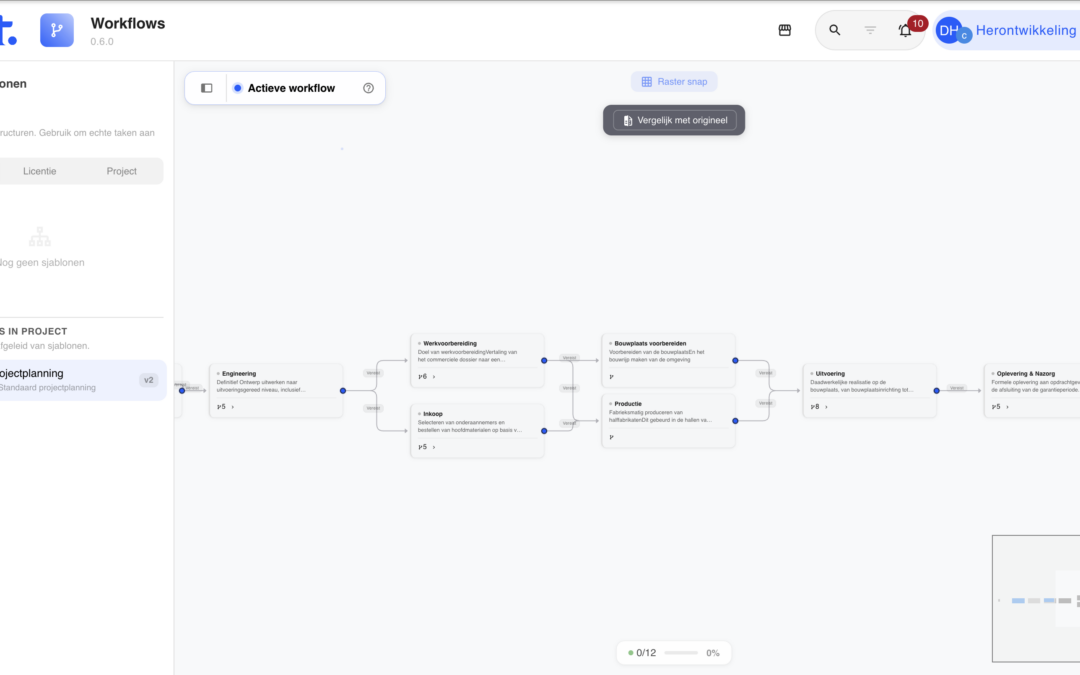This screenshot has width=1080, height=675.
Task: Select the Uitvoering node title
Action: 830,373
